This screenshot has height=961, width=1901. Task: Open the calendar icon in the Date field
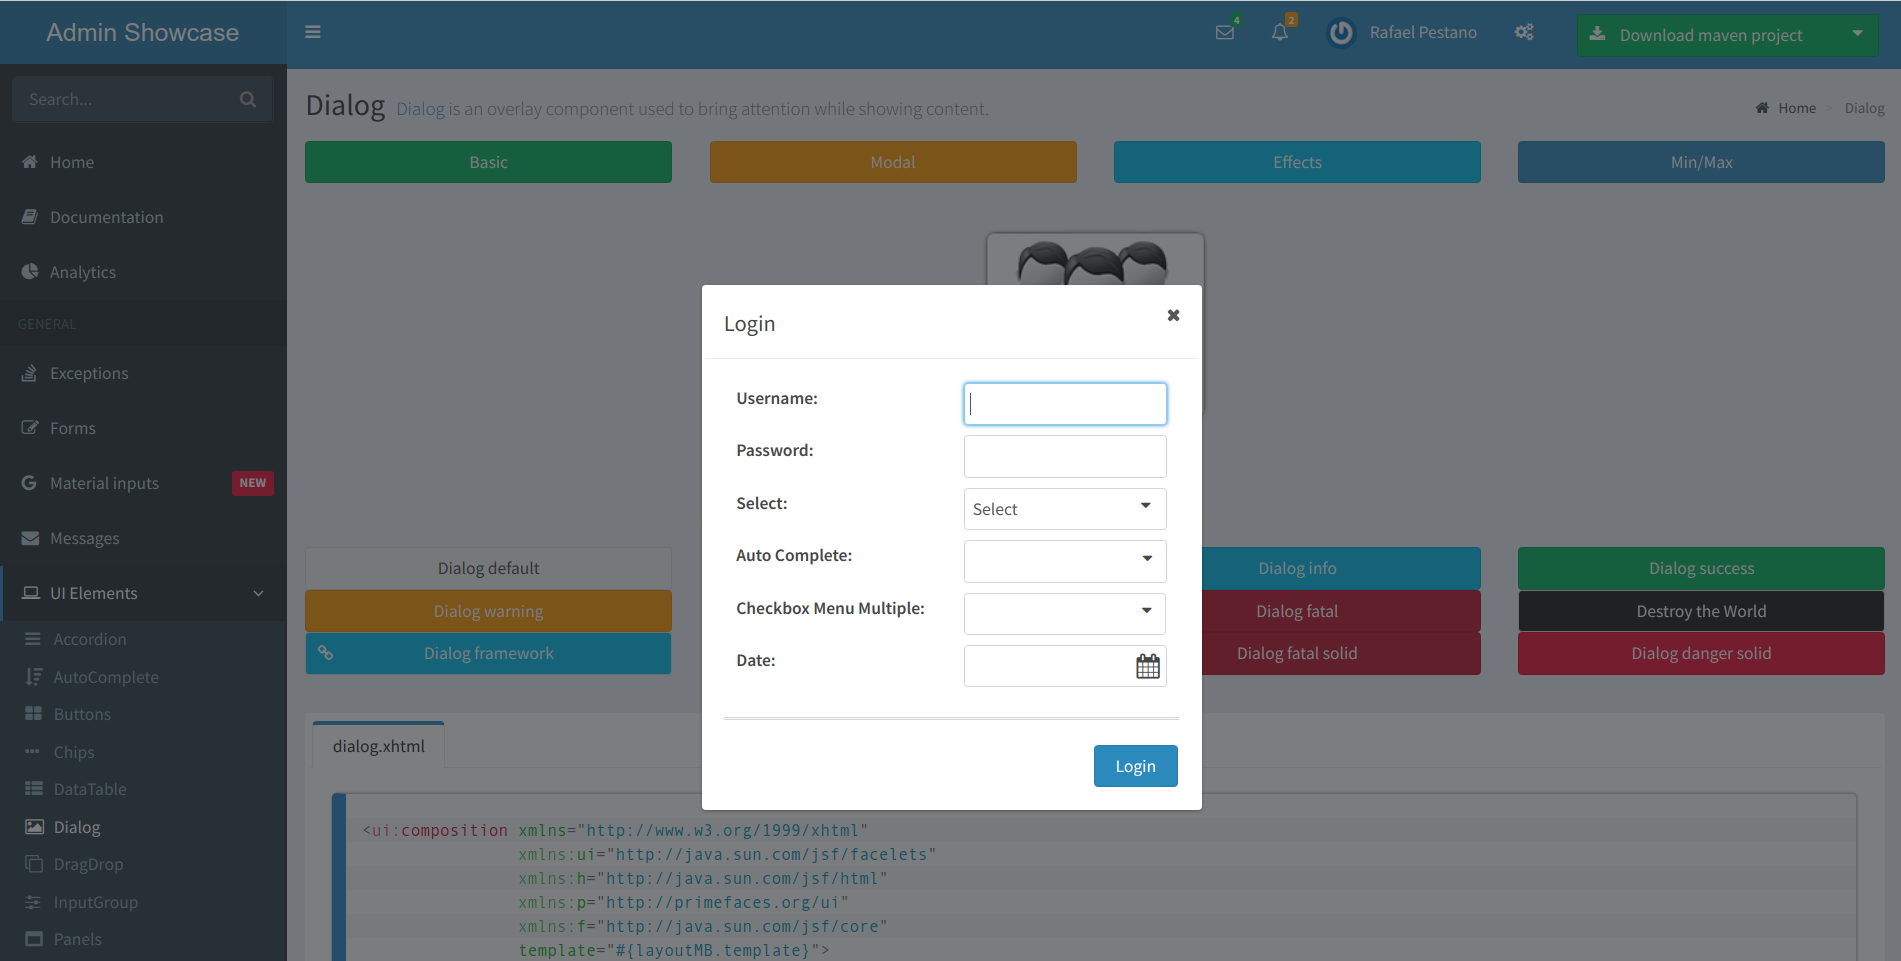(1148, 665)
